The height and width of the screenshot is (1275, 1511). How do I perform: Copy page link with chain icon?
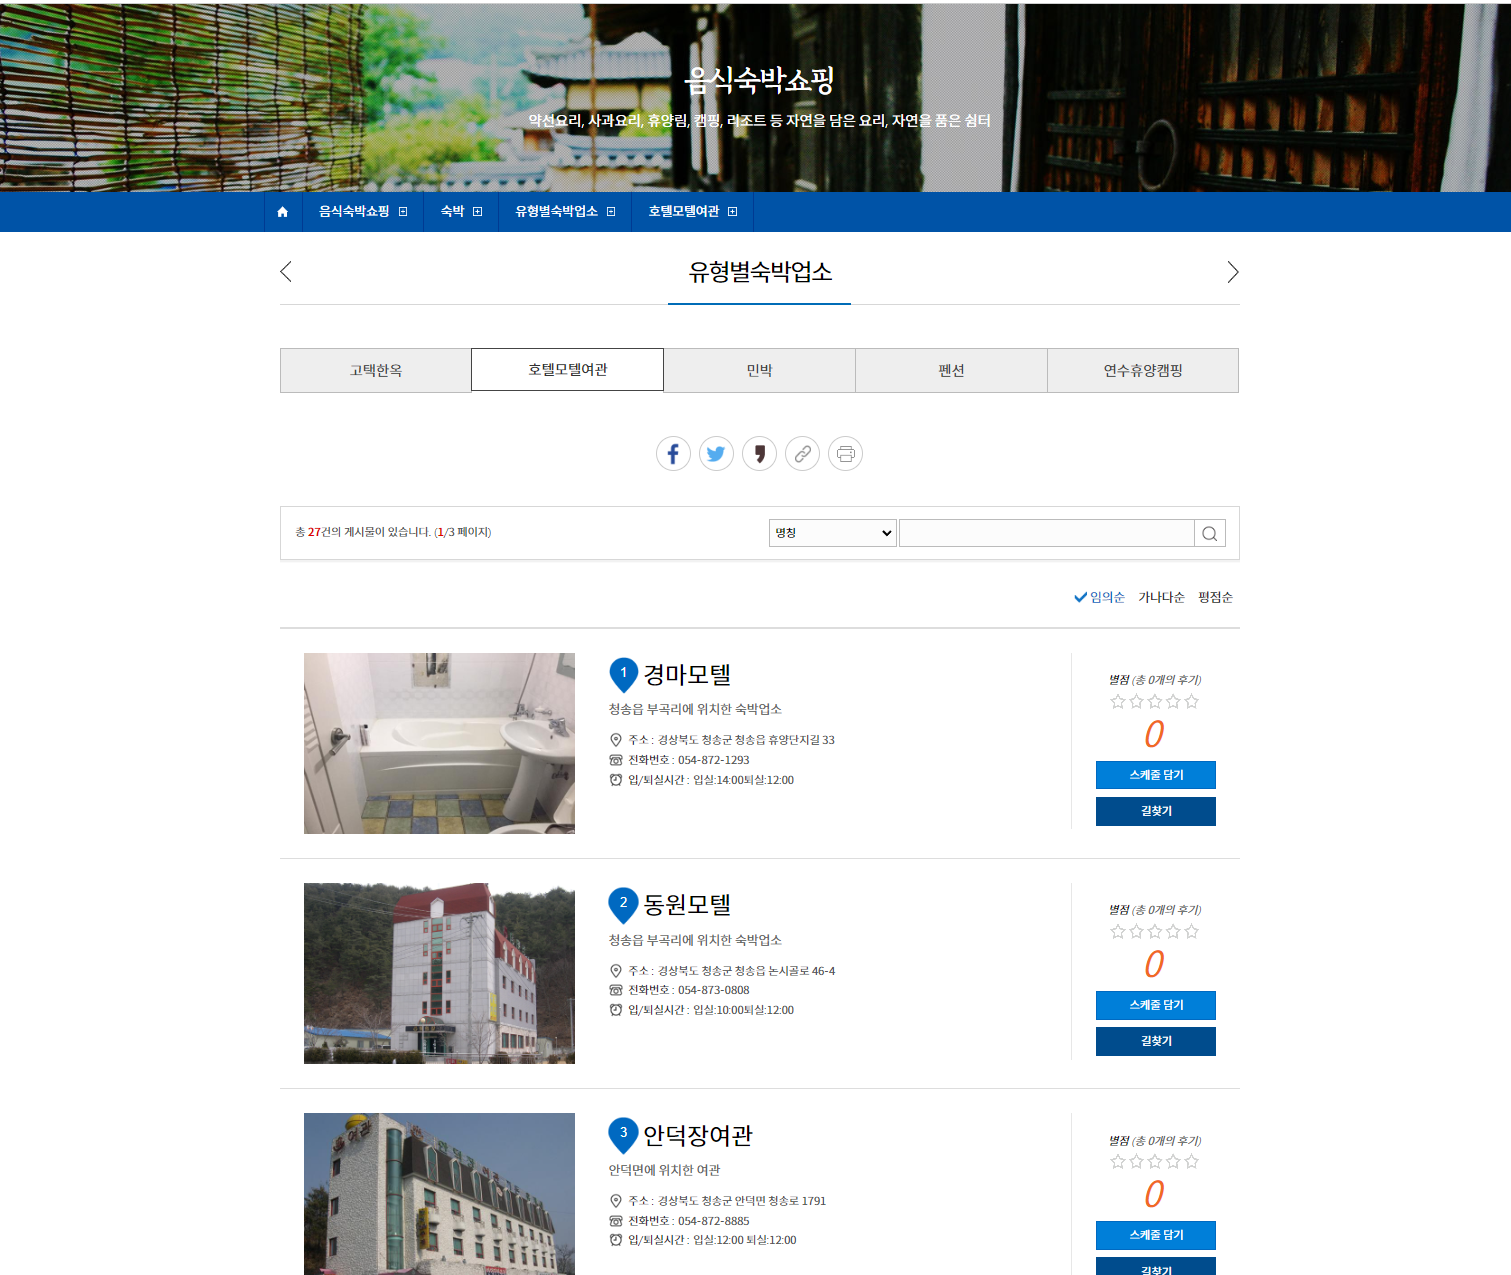[802, 454]
